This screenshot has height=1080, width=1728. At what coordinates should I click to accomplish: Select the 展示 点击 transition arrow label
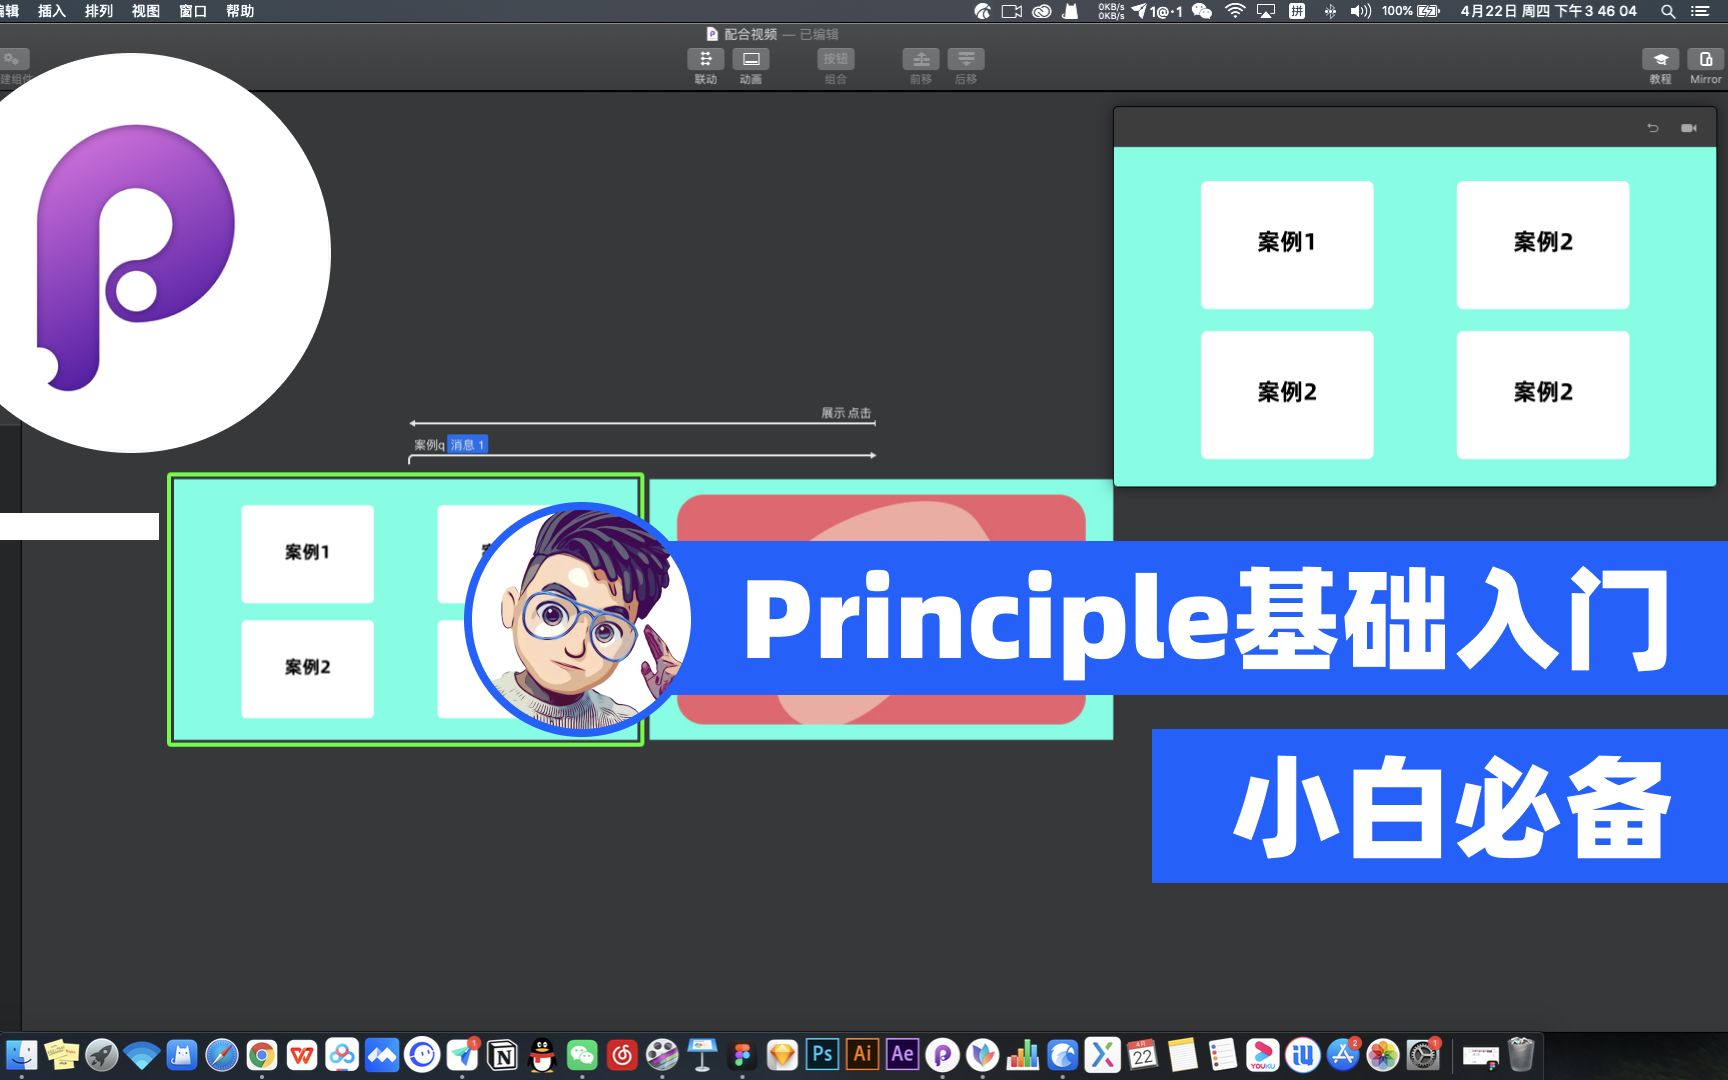[x=846, y=413]
